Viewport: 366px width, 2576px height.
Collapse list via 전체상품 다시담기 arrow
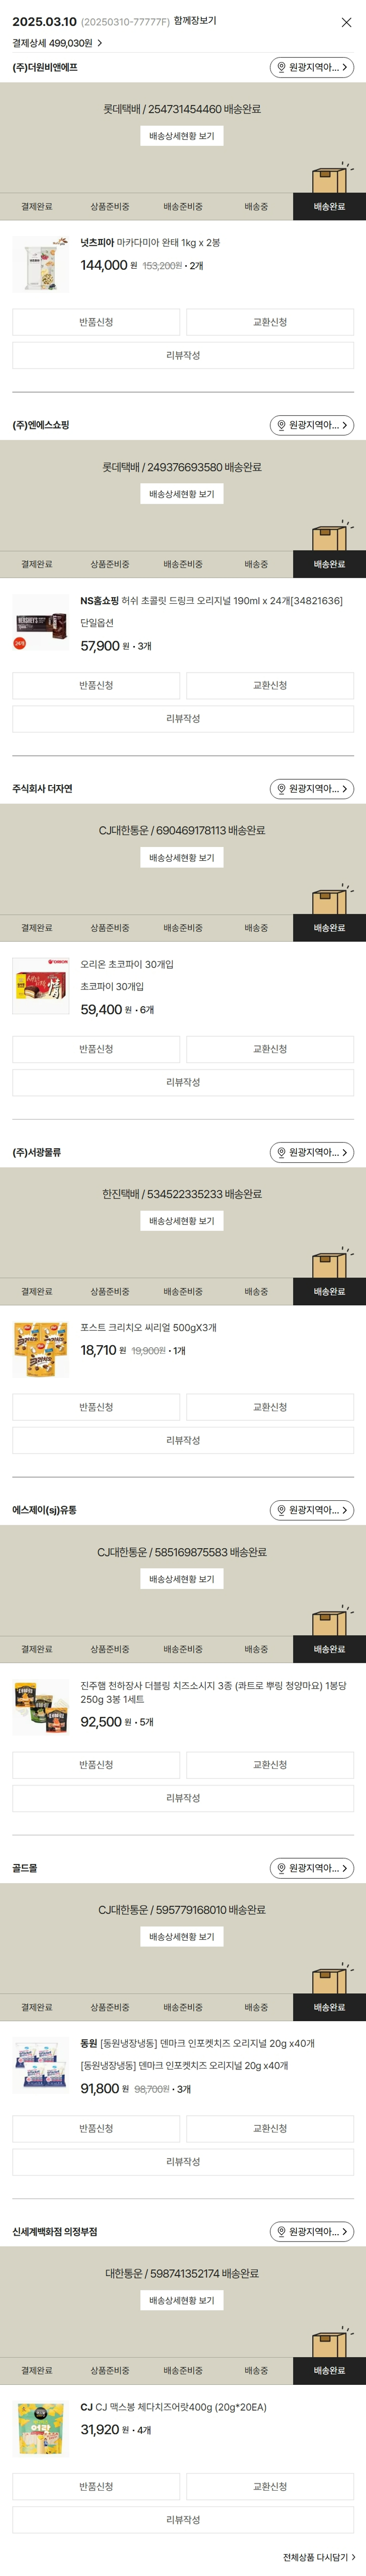[353, 2557]
